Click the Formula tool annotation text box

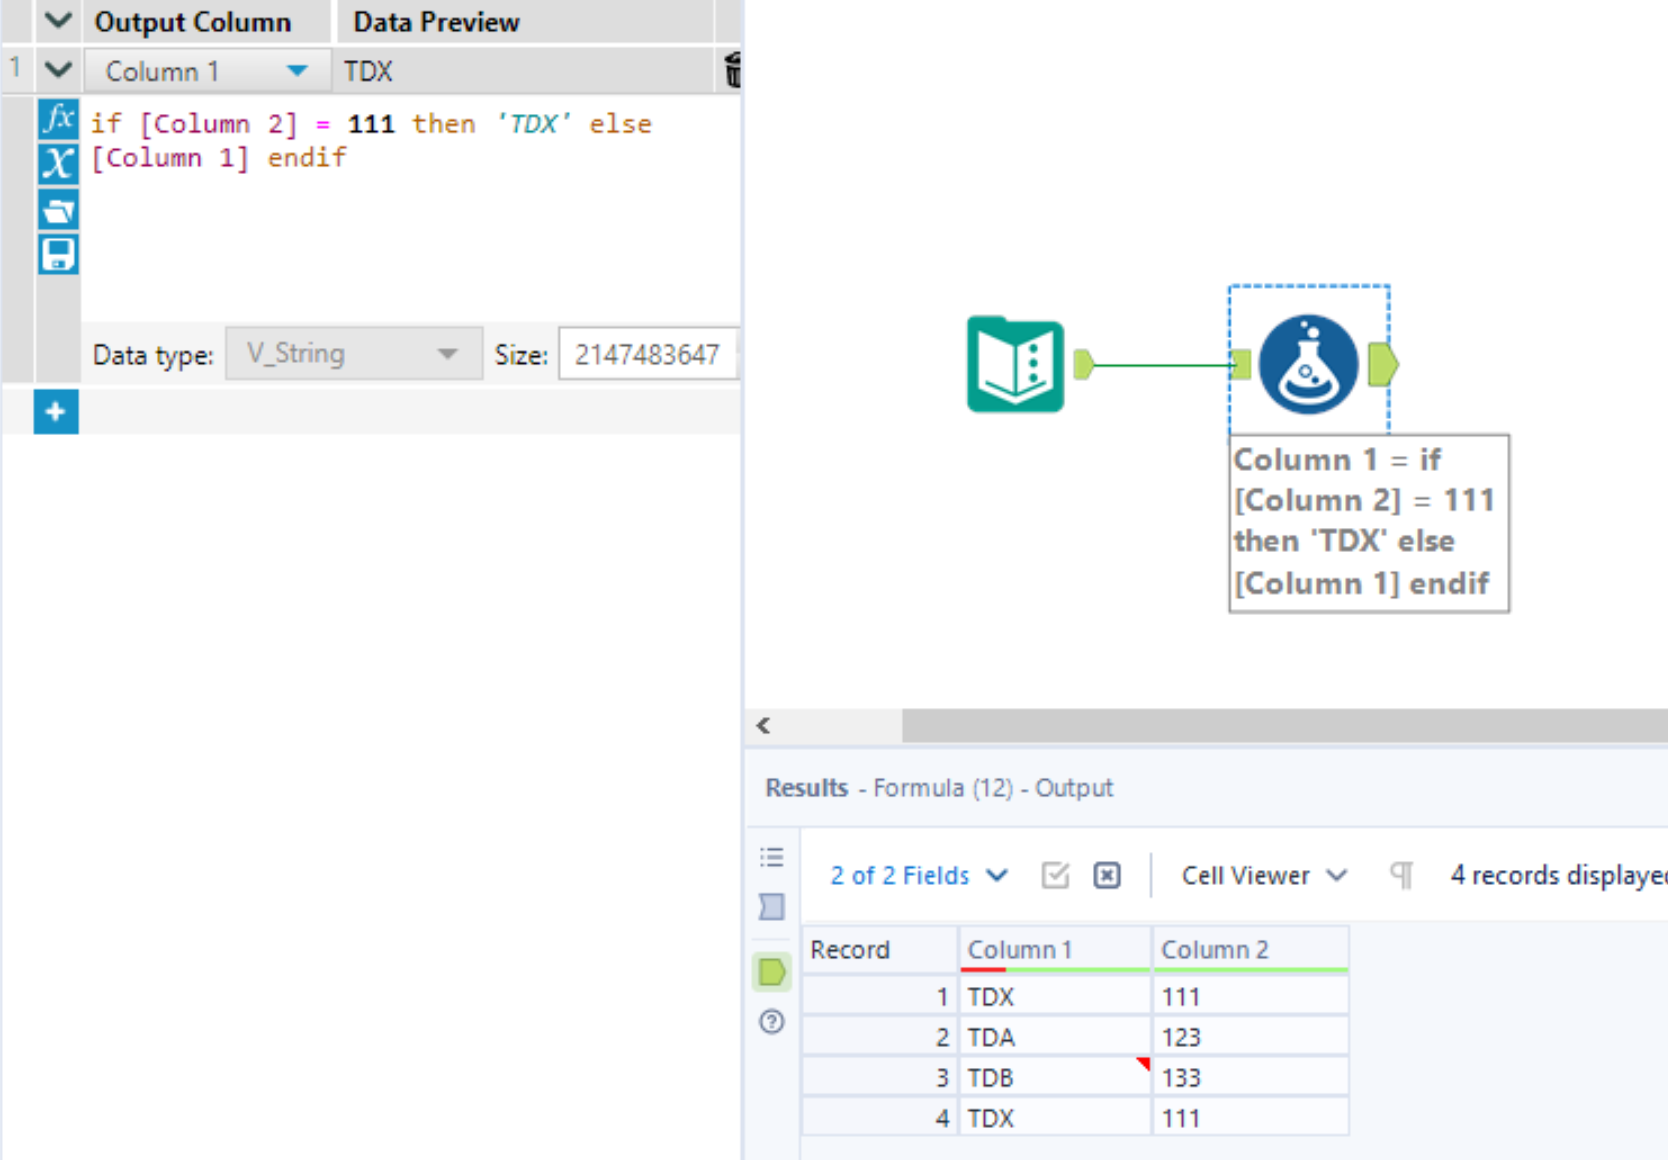click(1369, 523)
